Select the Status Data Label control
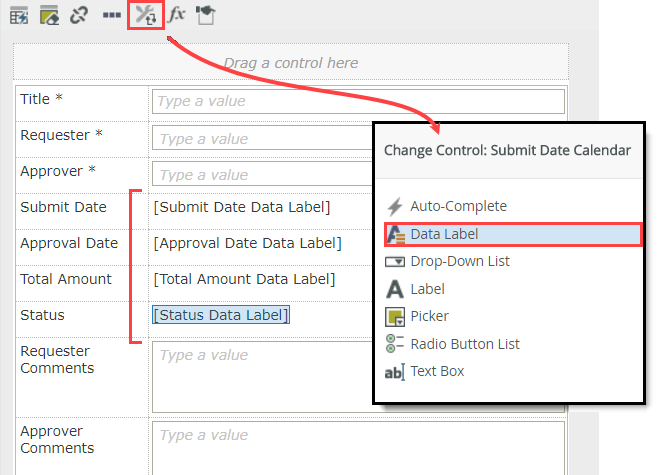658x475 pixels. (x=221, y=315)
